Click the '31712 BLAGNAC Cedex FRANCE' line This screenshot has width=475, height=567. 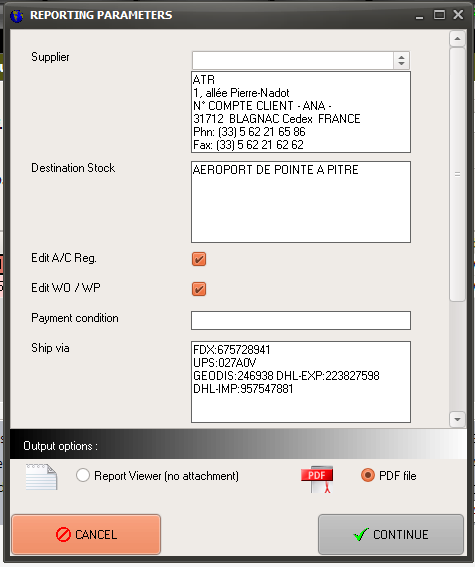[x=277, y=119]
